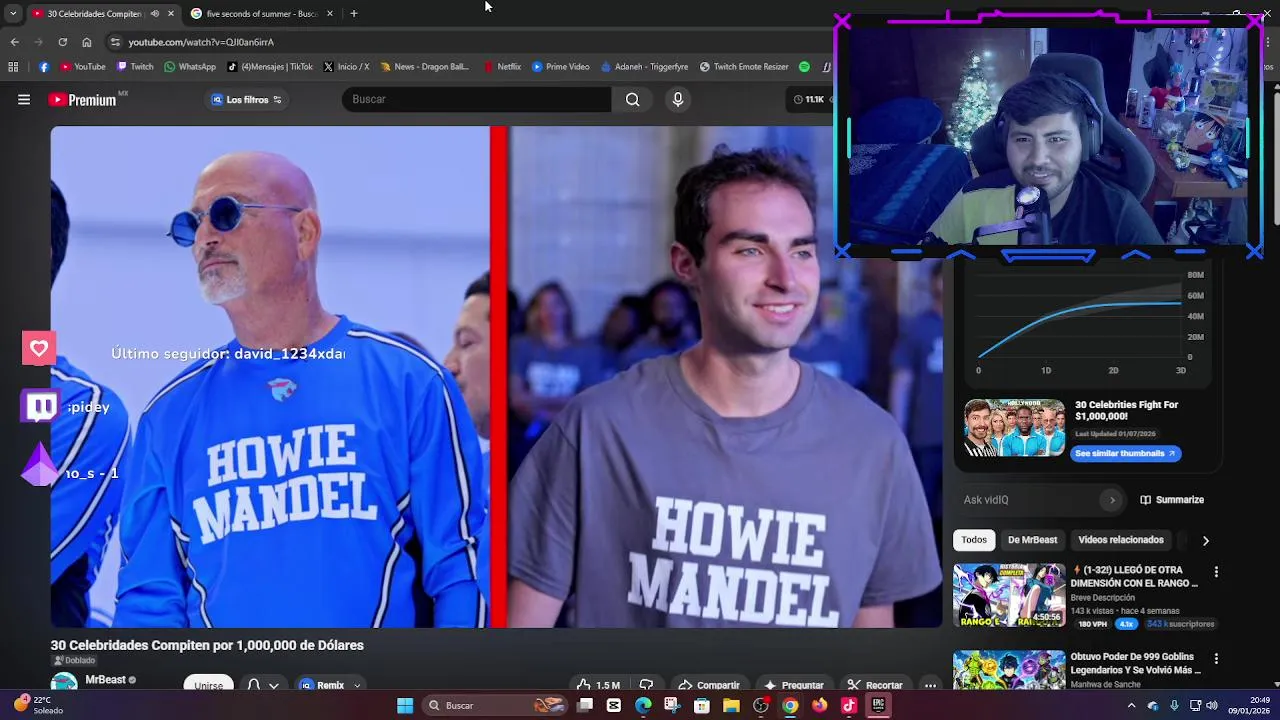Open the Inicio / X bookmark
1280x720 pixels.
click(x=346, y=67)
